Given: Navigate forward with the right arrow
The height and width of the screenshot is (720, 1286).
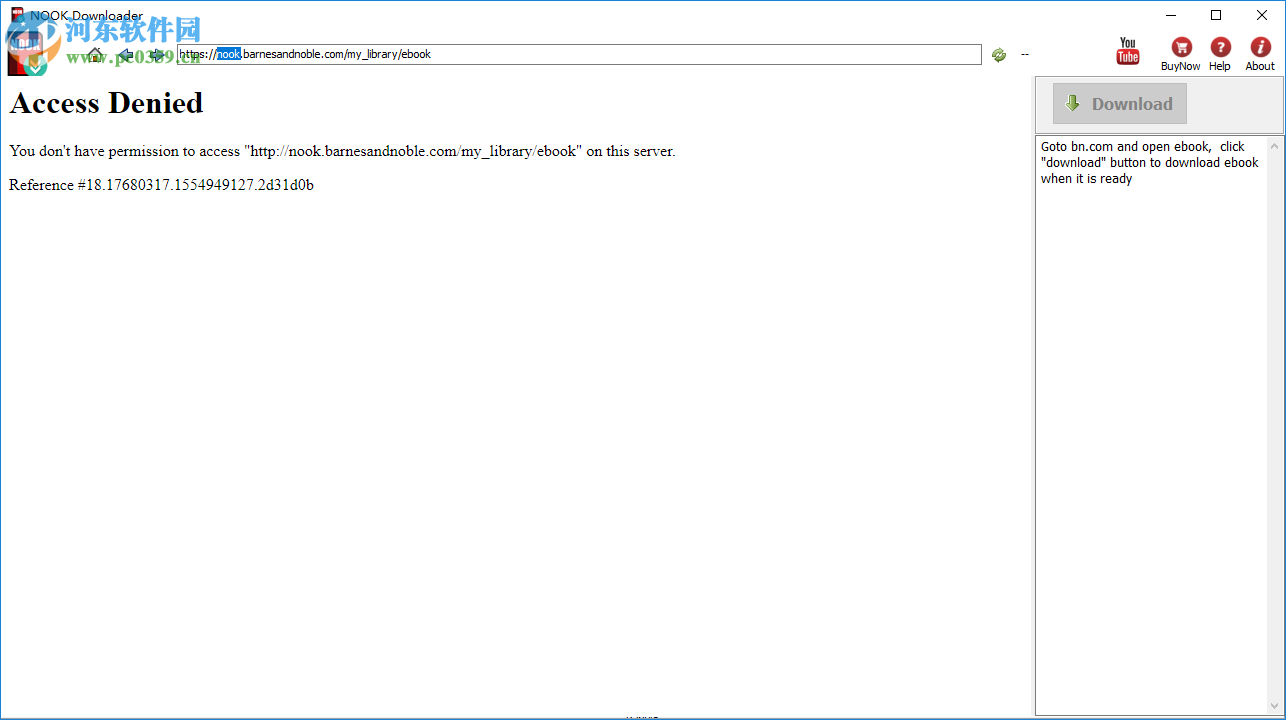Looking at the screenshot, I should (157, 54).
